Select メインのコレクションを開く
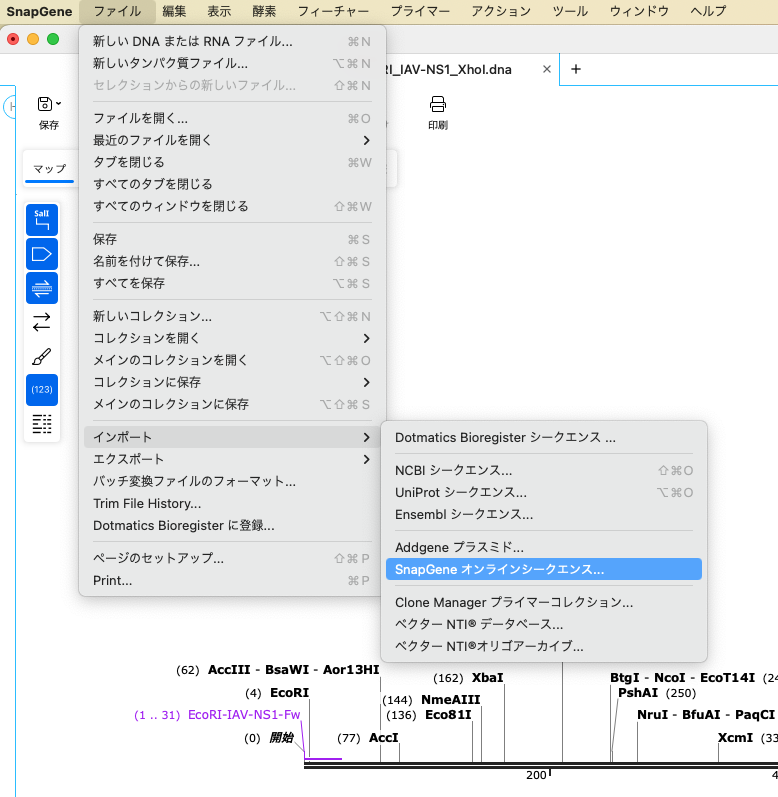The height and width of the screenshot is (797, 778). 232,360
